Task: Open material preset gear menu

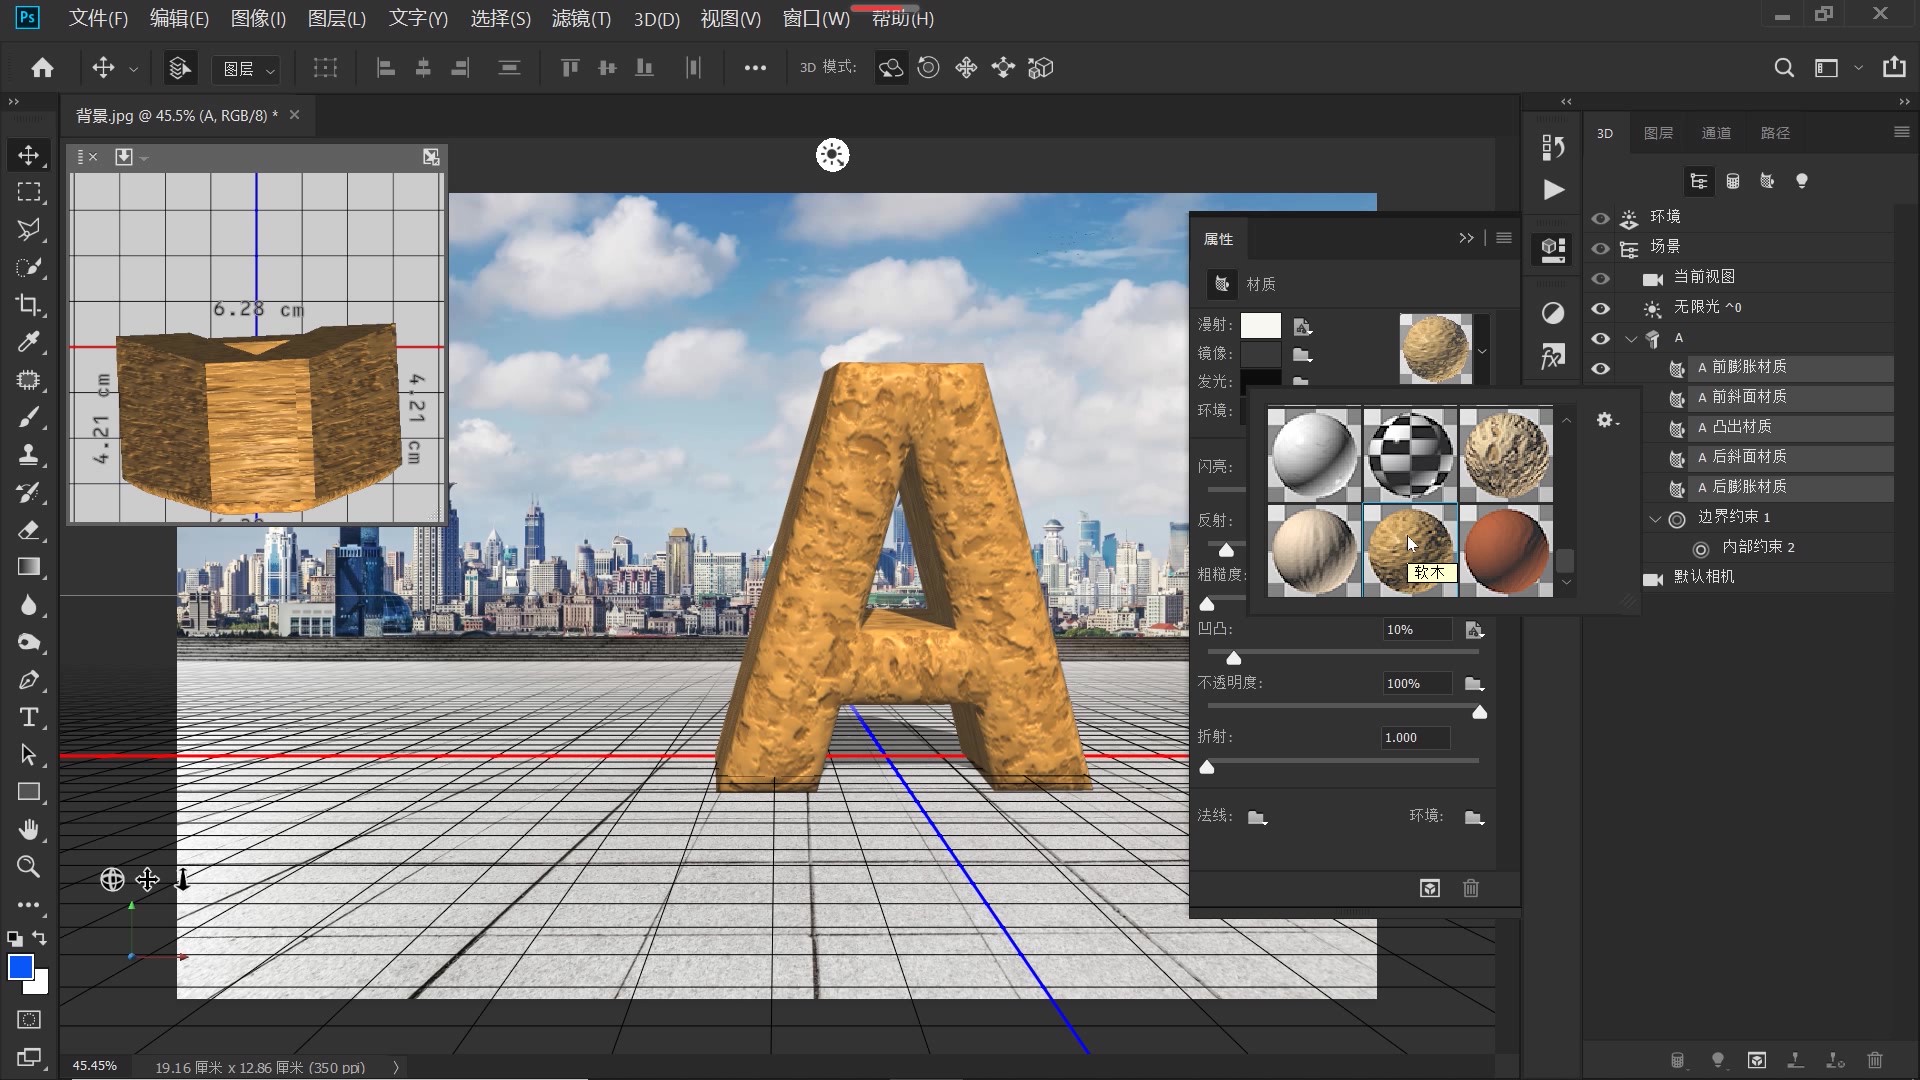Action: click(x=1606, y=421)
